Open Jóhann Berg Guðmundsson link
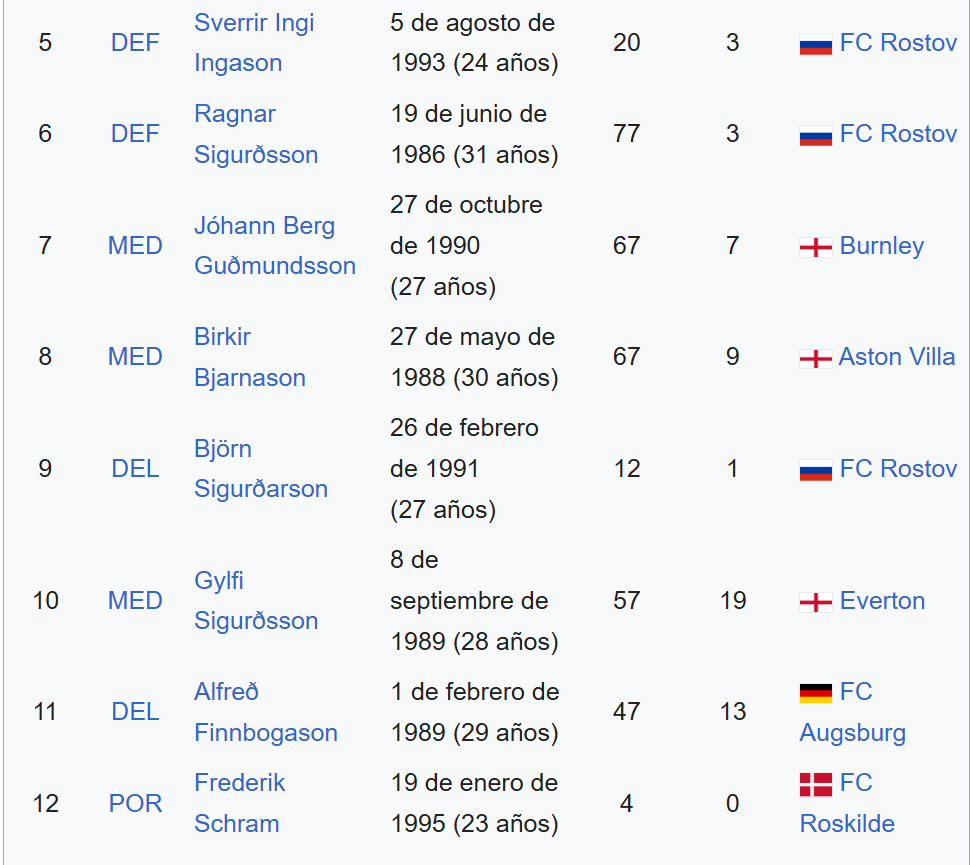Viewport: 972px width, 865px height. pos(275,246)
